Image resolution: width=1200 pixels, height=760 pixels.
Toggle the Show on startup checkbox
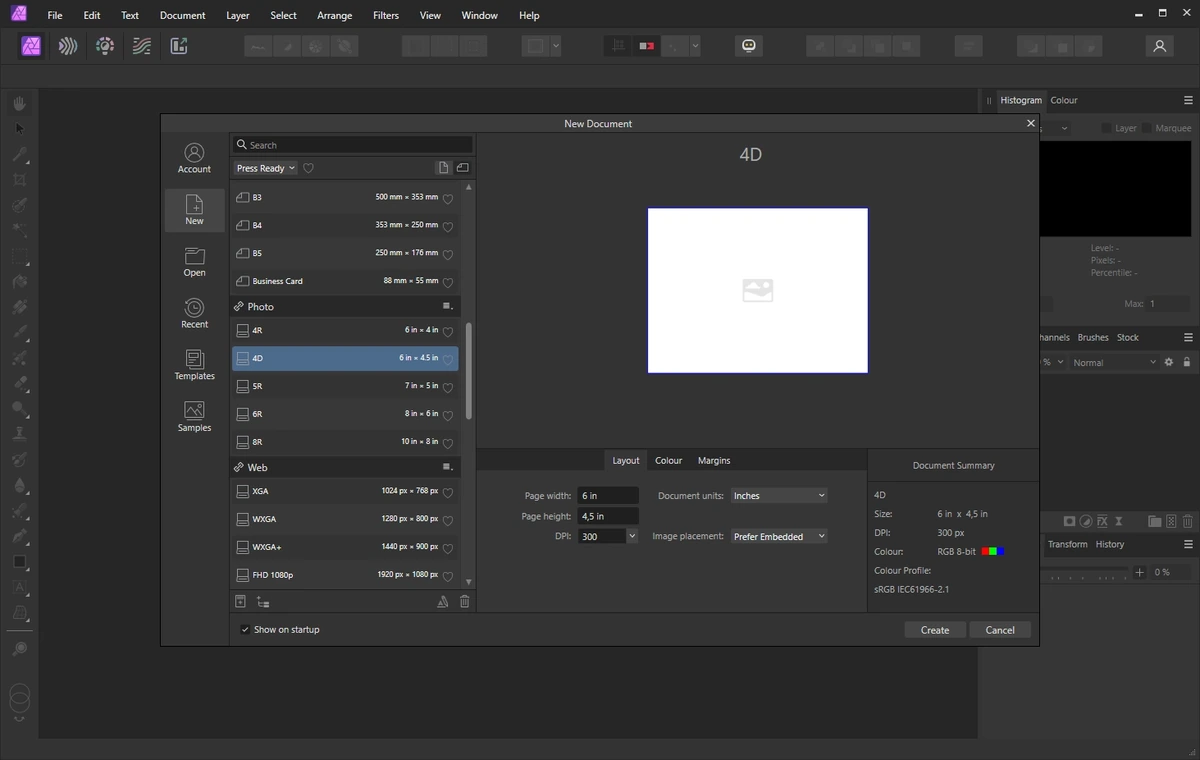point(245,629)
